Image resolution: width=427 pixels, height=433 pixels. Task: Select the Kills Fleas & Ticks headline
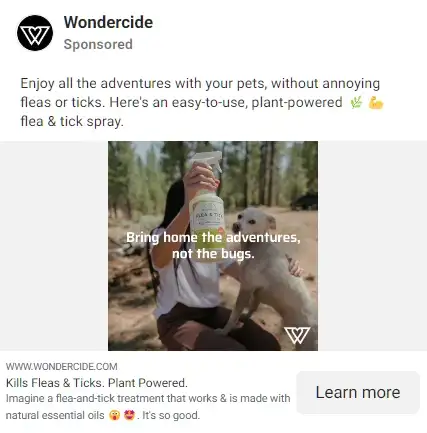pos(97,383)
